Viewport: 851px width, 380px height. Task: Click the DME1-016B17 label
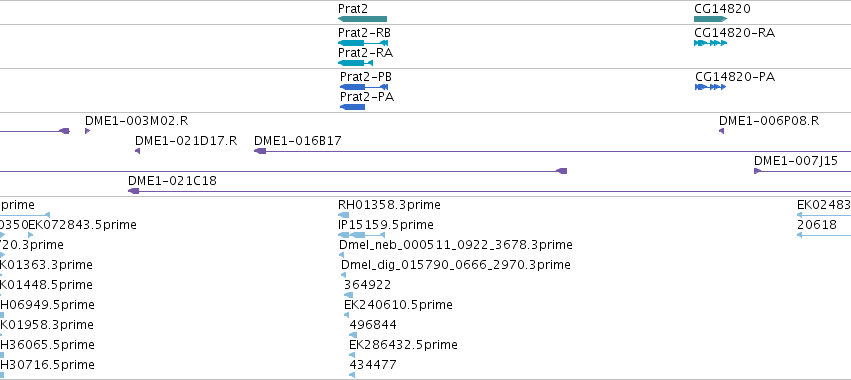coord(298,141)
